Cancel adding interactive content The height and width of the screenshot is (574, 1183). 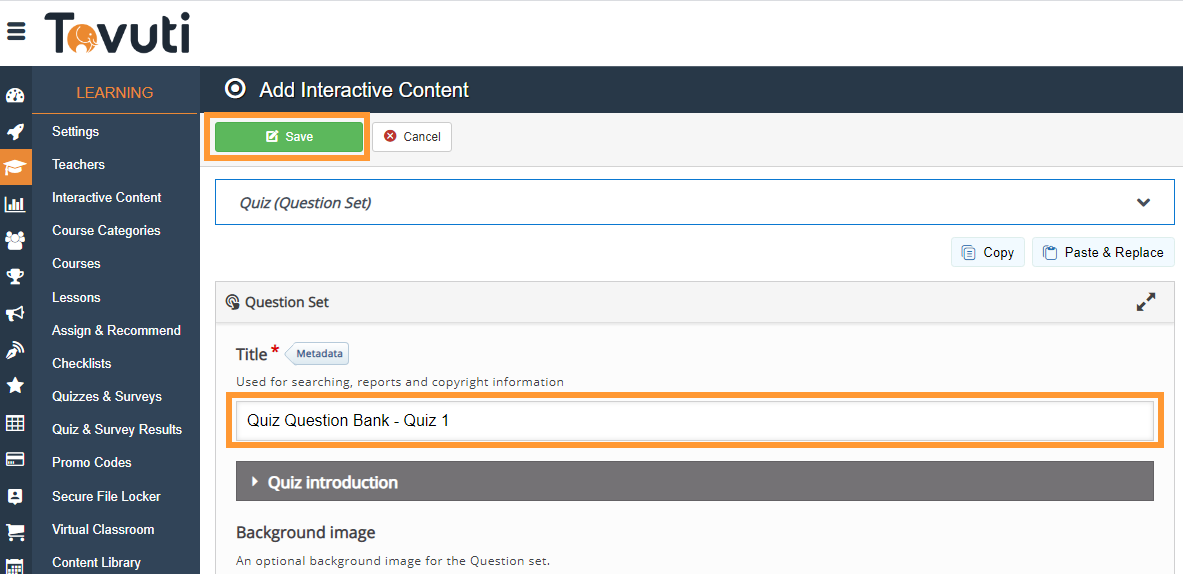pos(412,137)
